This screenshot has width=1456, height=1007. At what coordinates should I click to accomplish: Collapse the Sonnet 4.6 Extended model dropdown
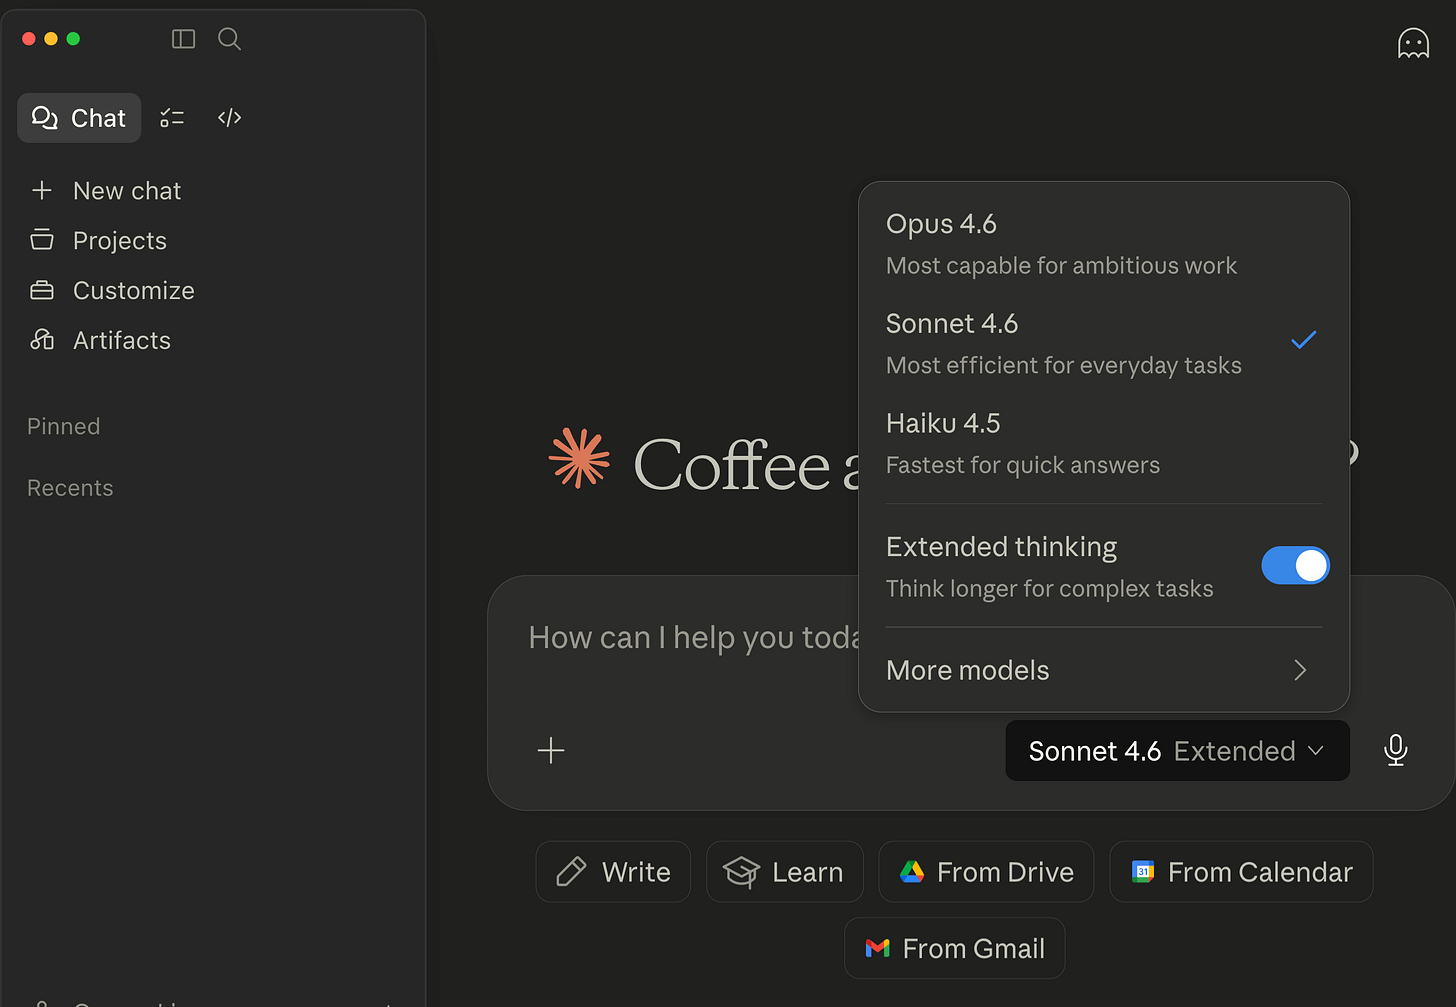coord(1177,751)
